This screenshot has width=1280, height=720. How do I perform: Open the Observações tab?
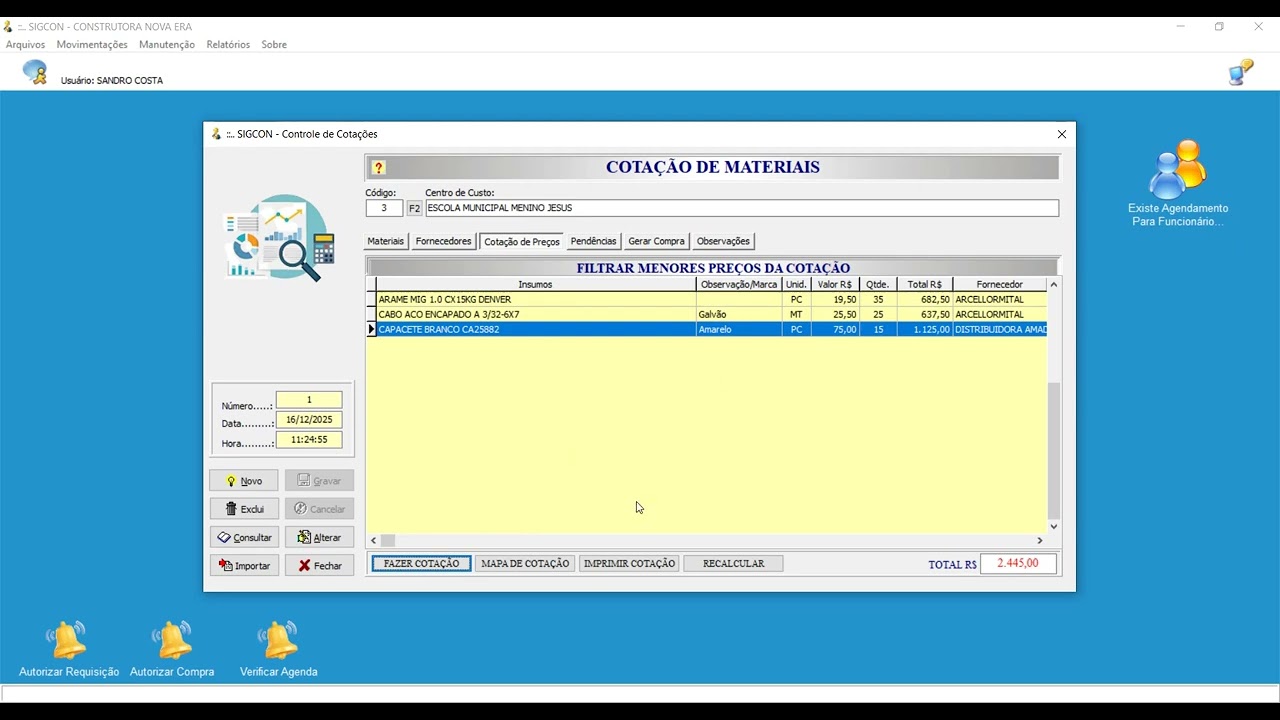(723, 241)
